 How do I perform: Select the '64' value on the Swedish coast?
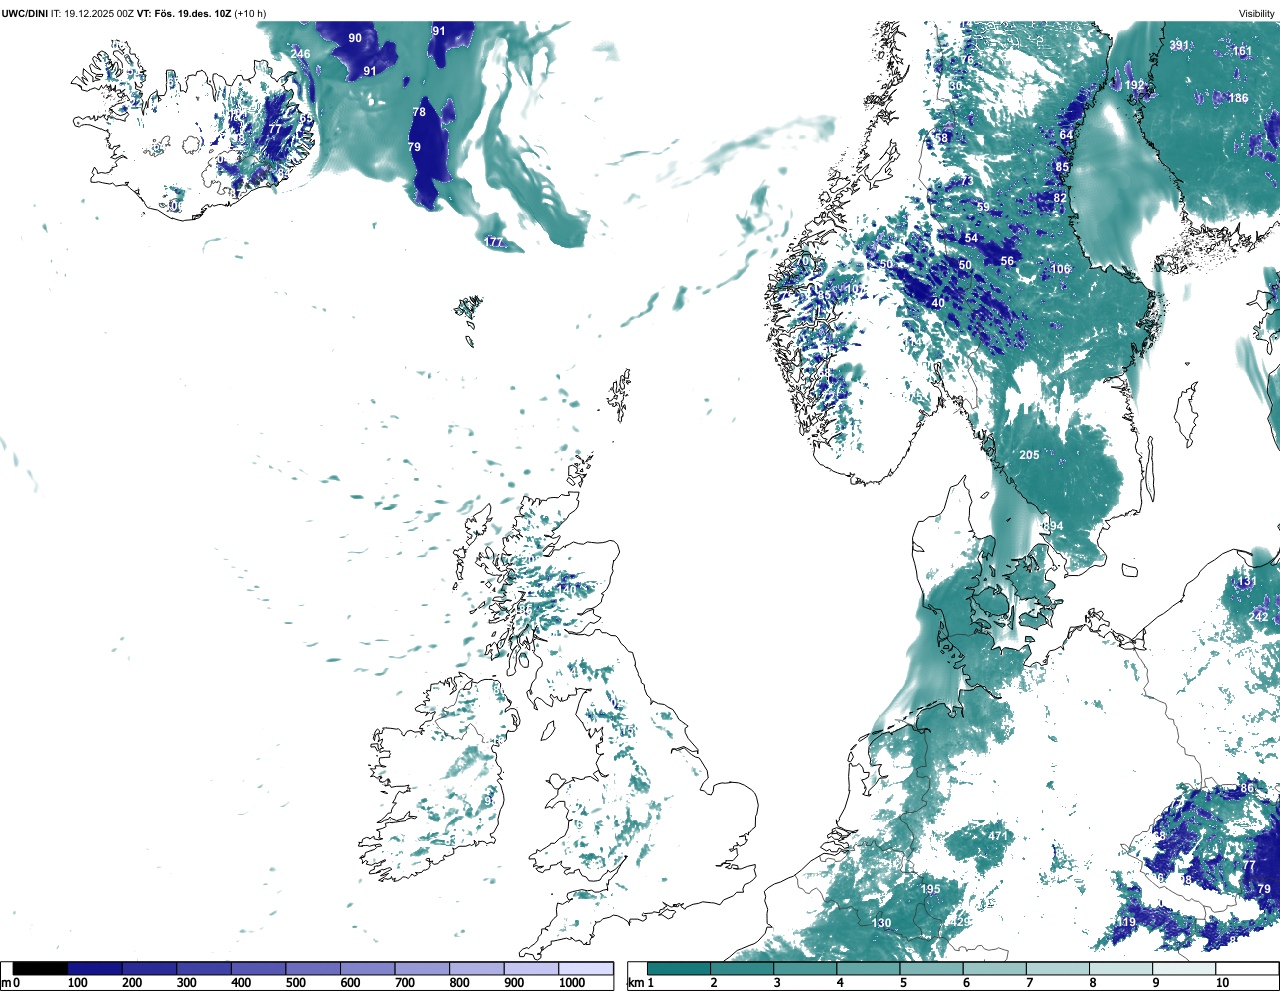(1066, 135)
